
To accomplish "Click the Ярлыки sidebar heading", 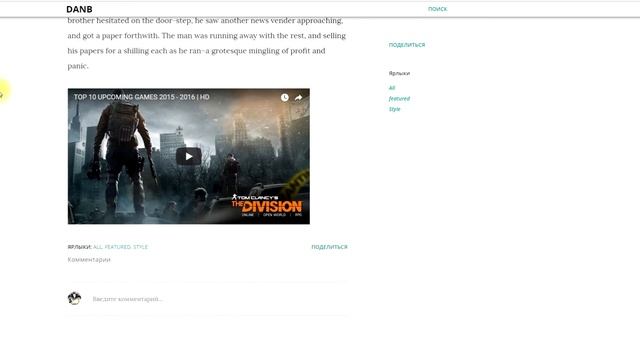I will 399,73.
